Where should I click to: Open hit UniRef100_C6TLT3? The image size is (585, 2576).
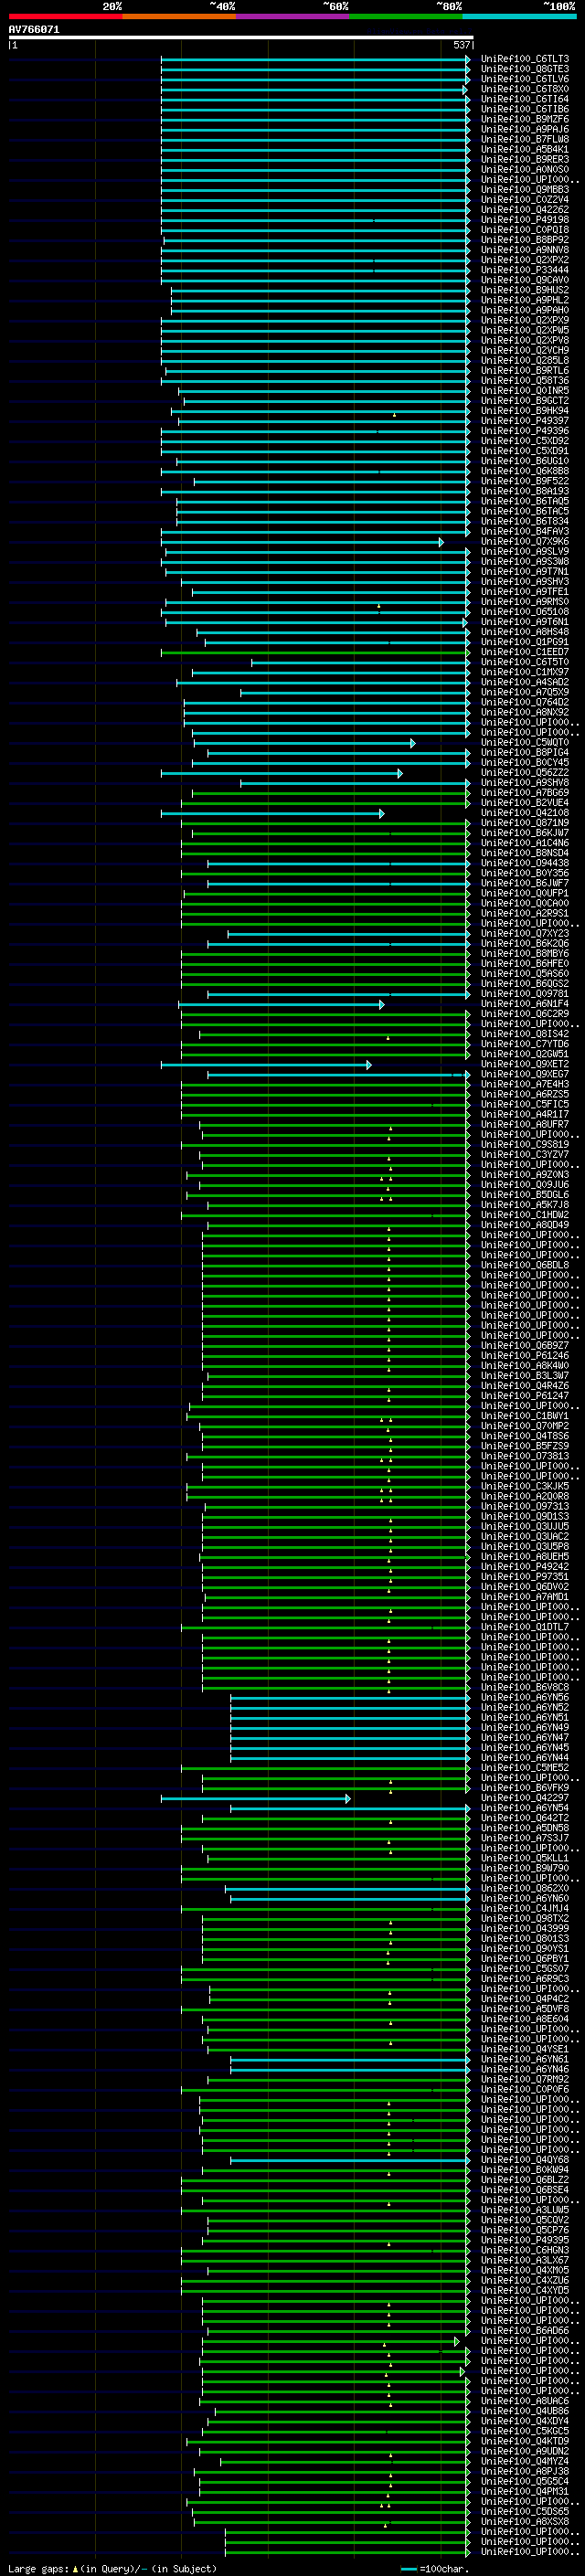[x=525, y=59]
